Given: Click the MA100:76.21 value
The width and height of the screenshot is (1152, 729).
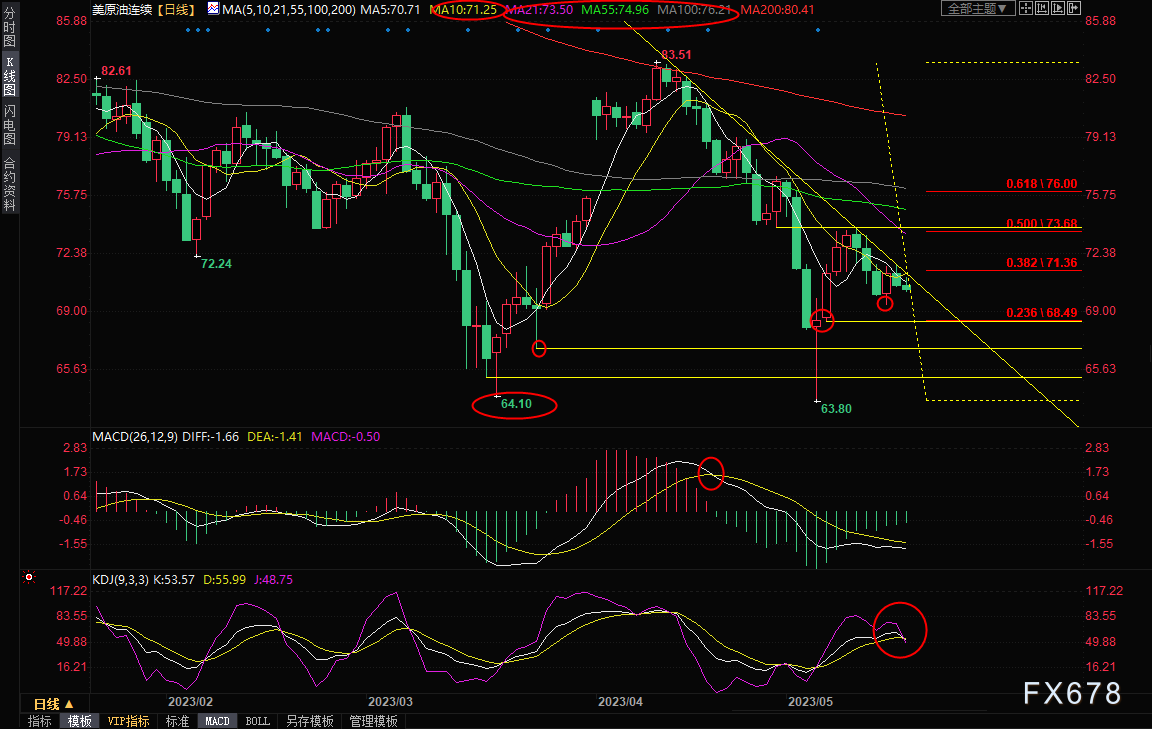Looking at the screenshot, I should pos(694,10).
